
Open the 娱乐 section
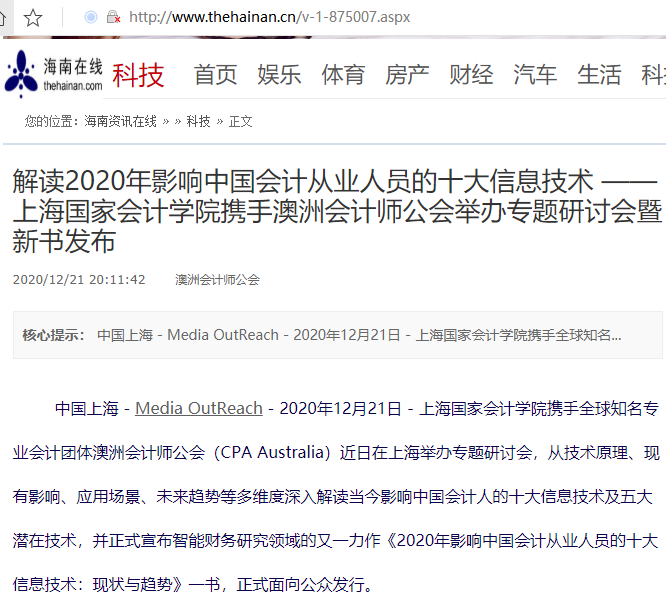[x=279, y=75]
